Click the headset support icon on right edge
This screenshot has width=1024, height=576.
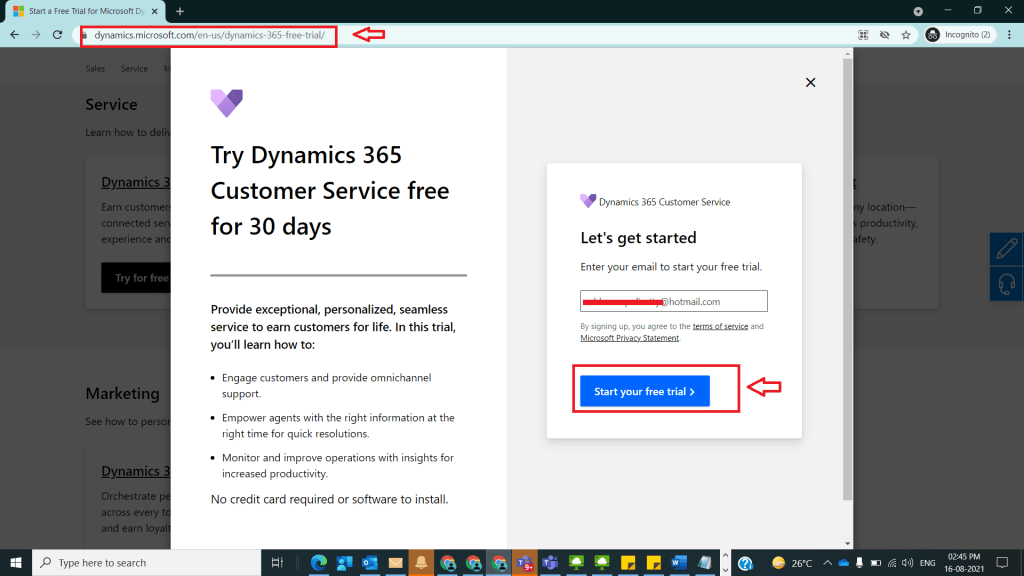1007,282
